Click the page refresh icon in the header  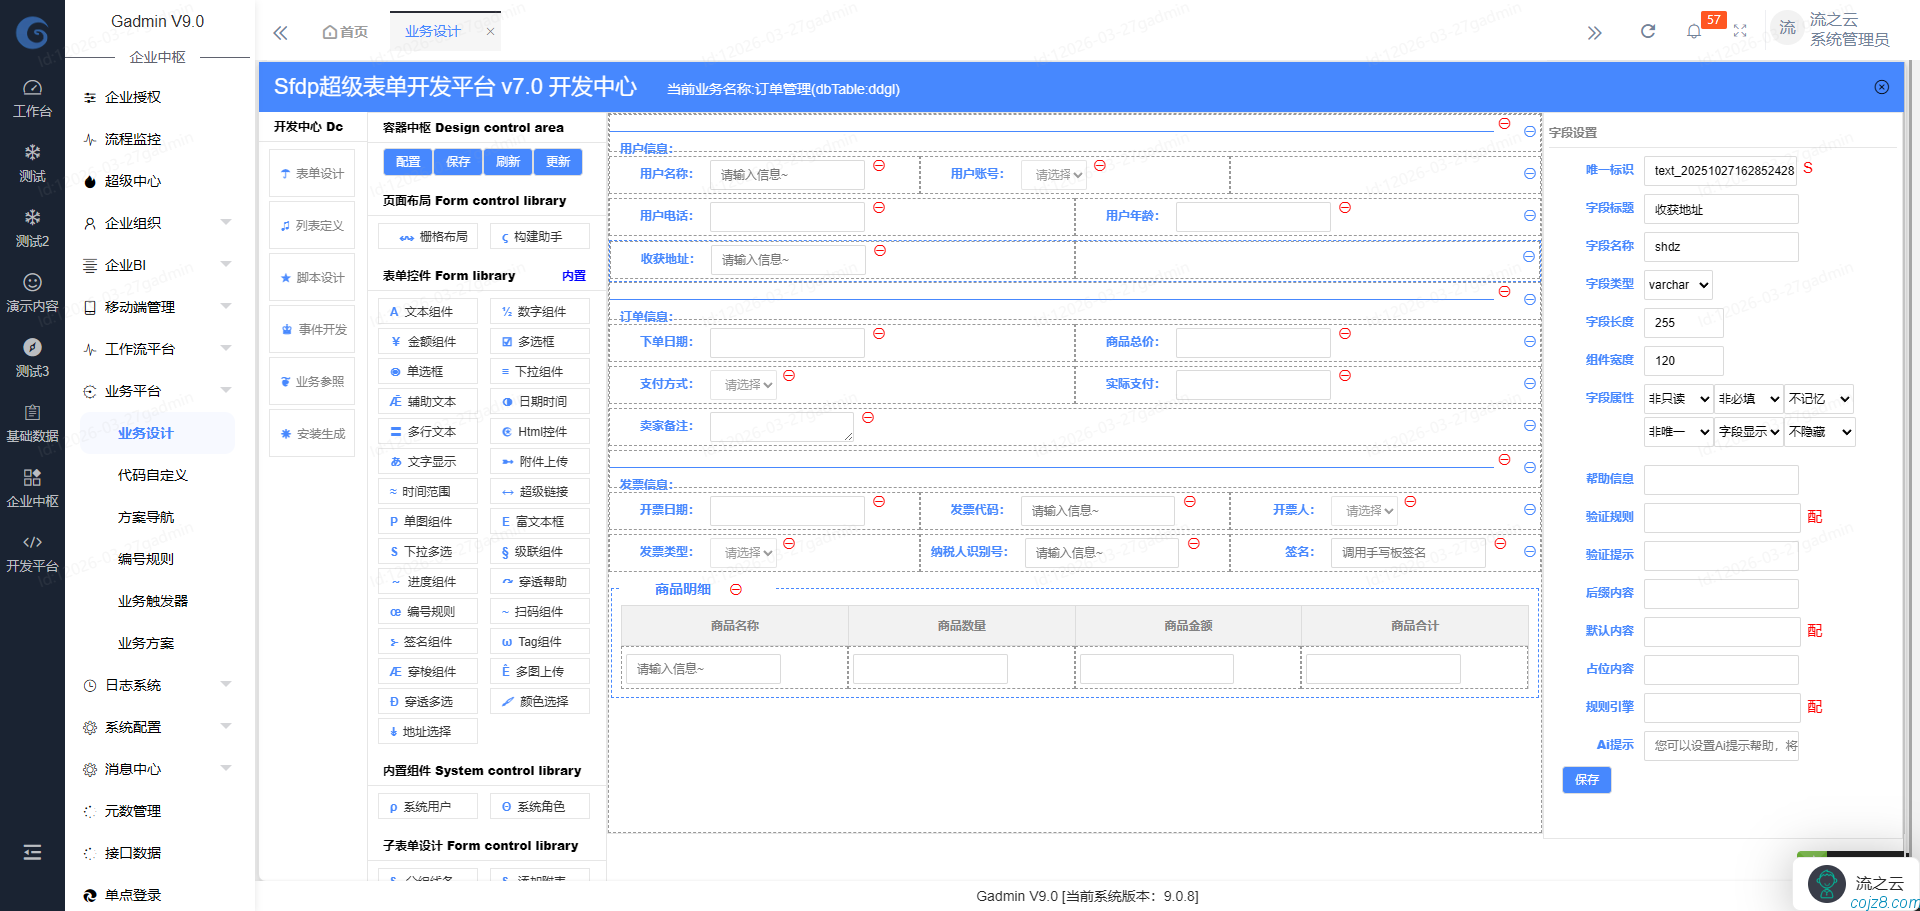coord(1648,31)
